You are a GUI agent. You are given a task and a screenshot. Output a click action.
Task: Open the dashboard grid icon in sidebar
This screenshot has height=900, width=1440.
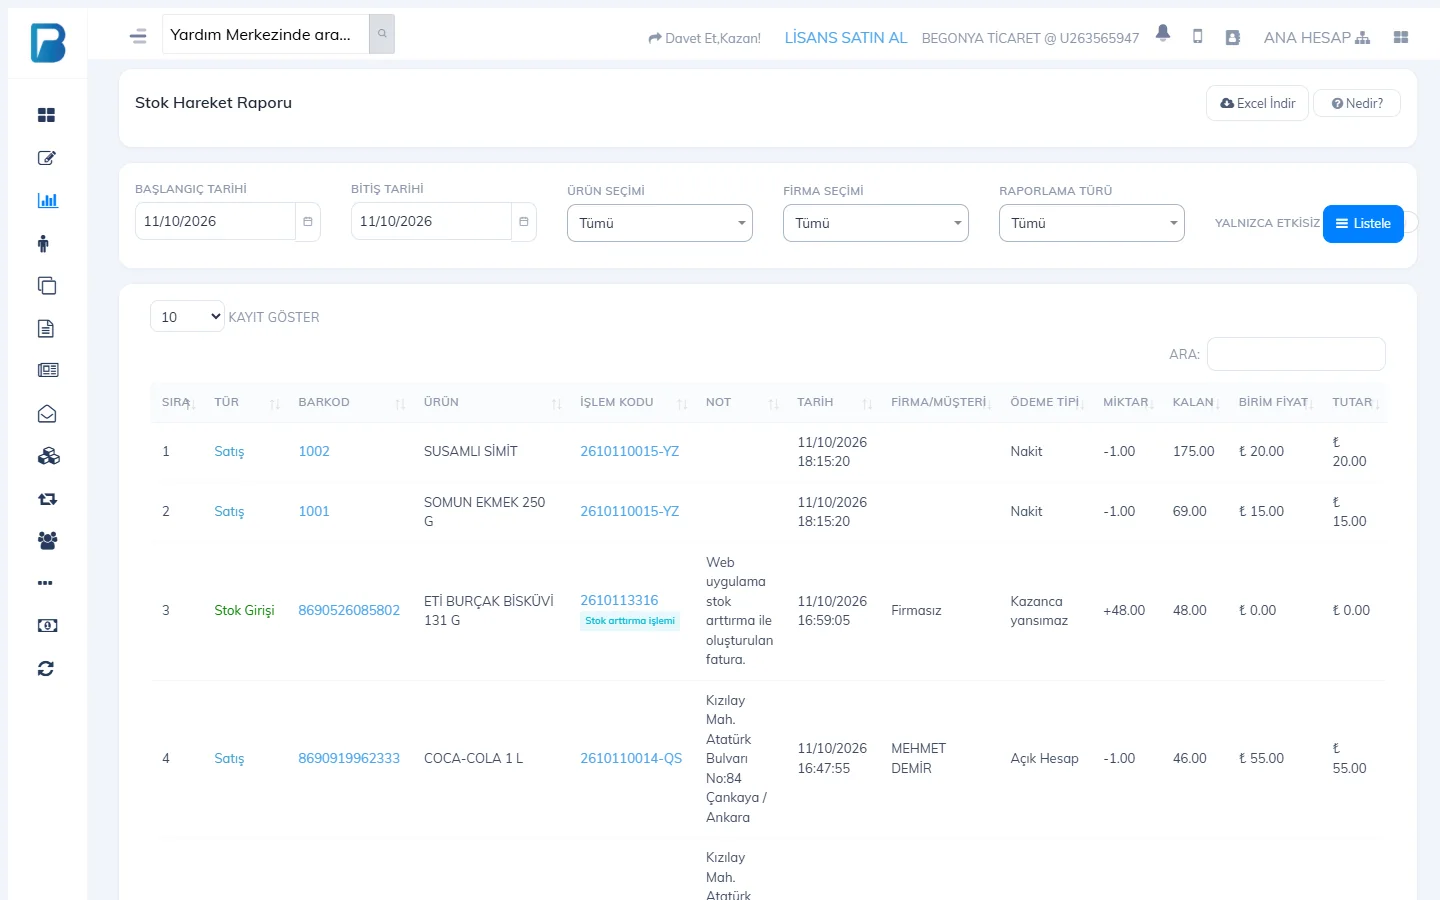46,115
